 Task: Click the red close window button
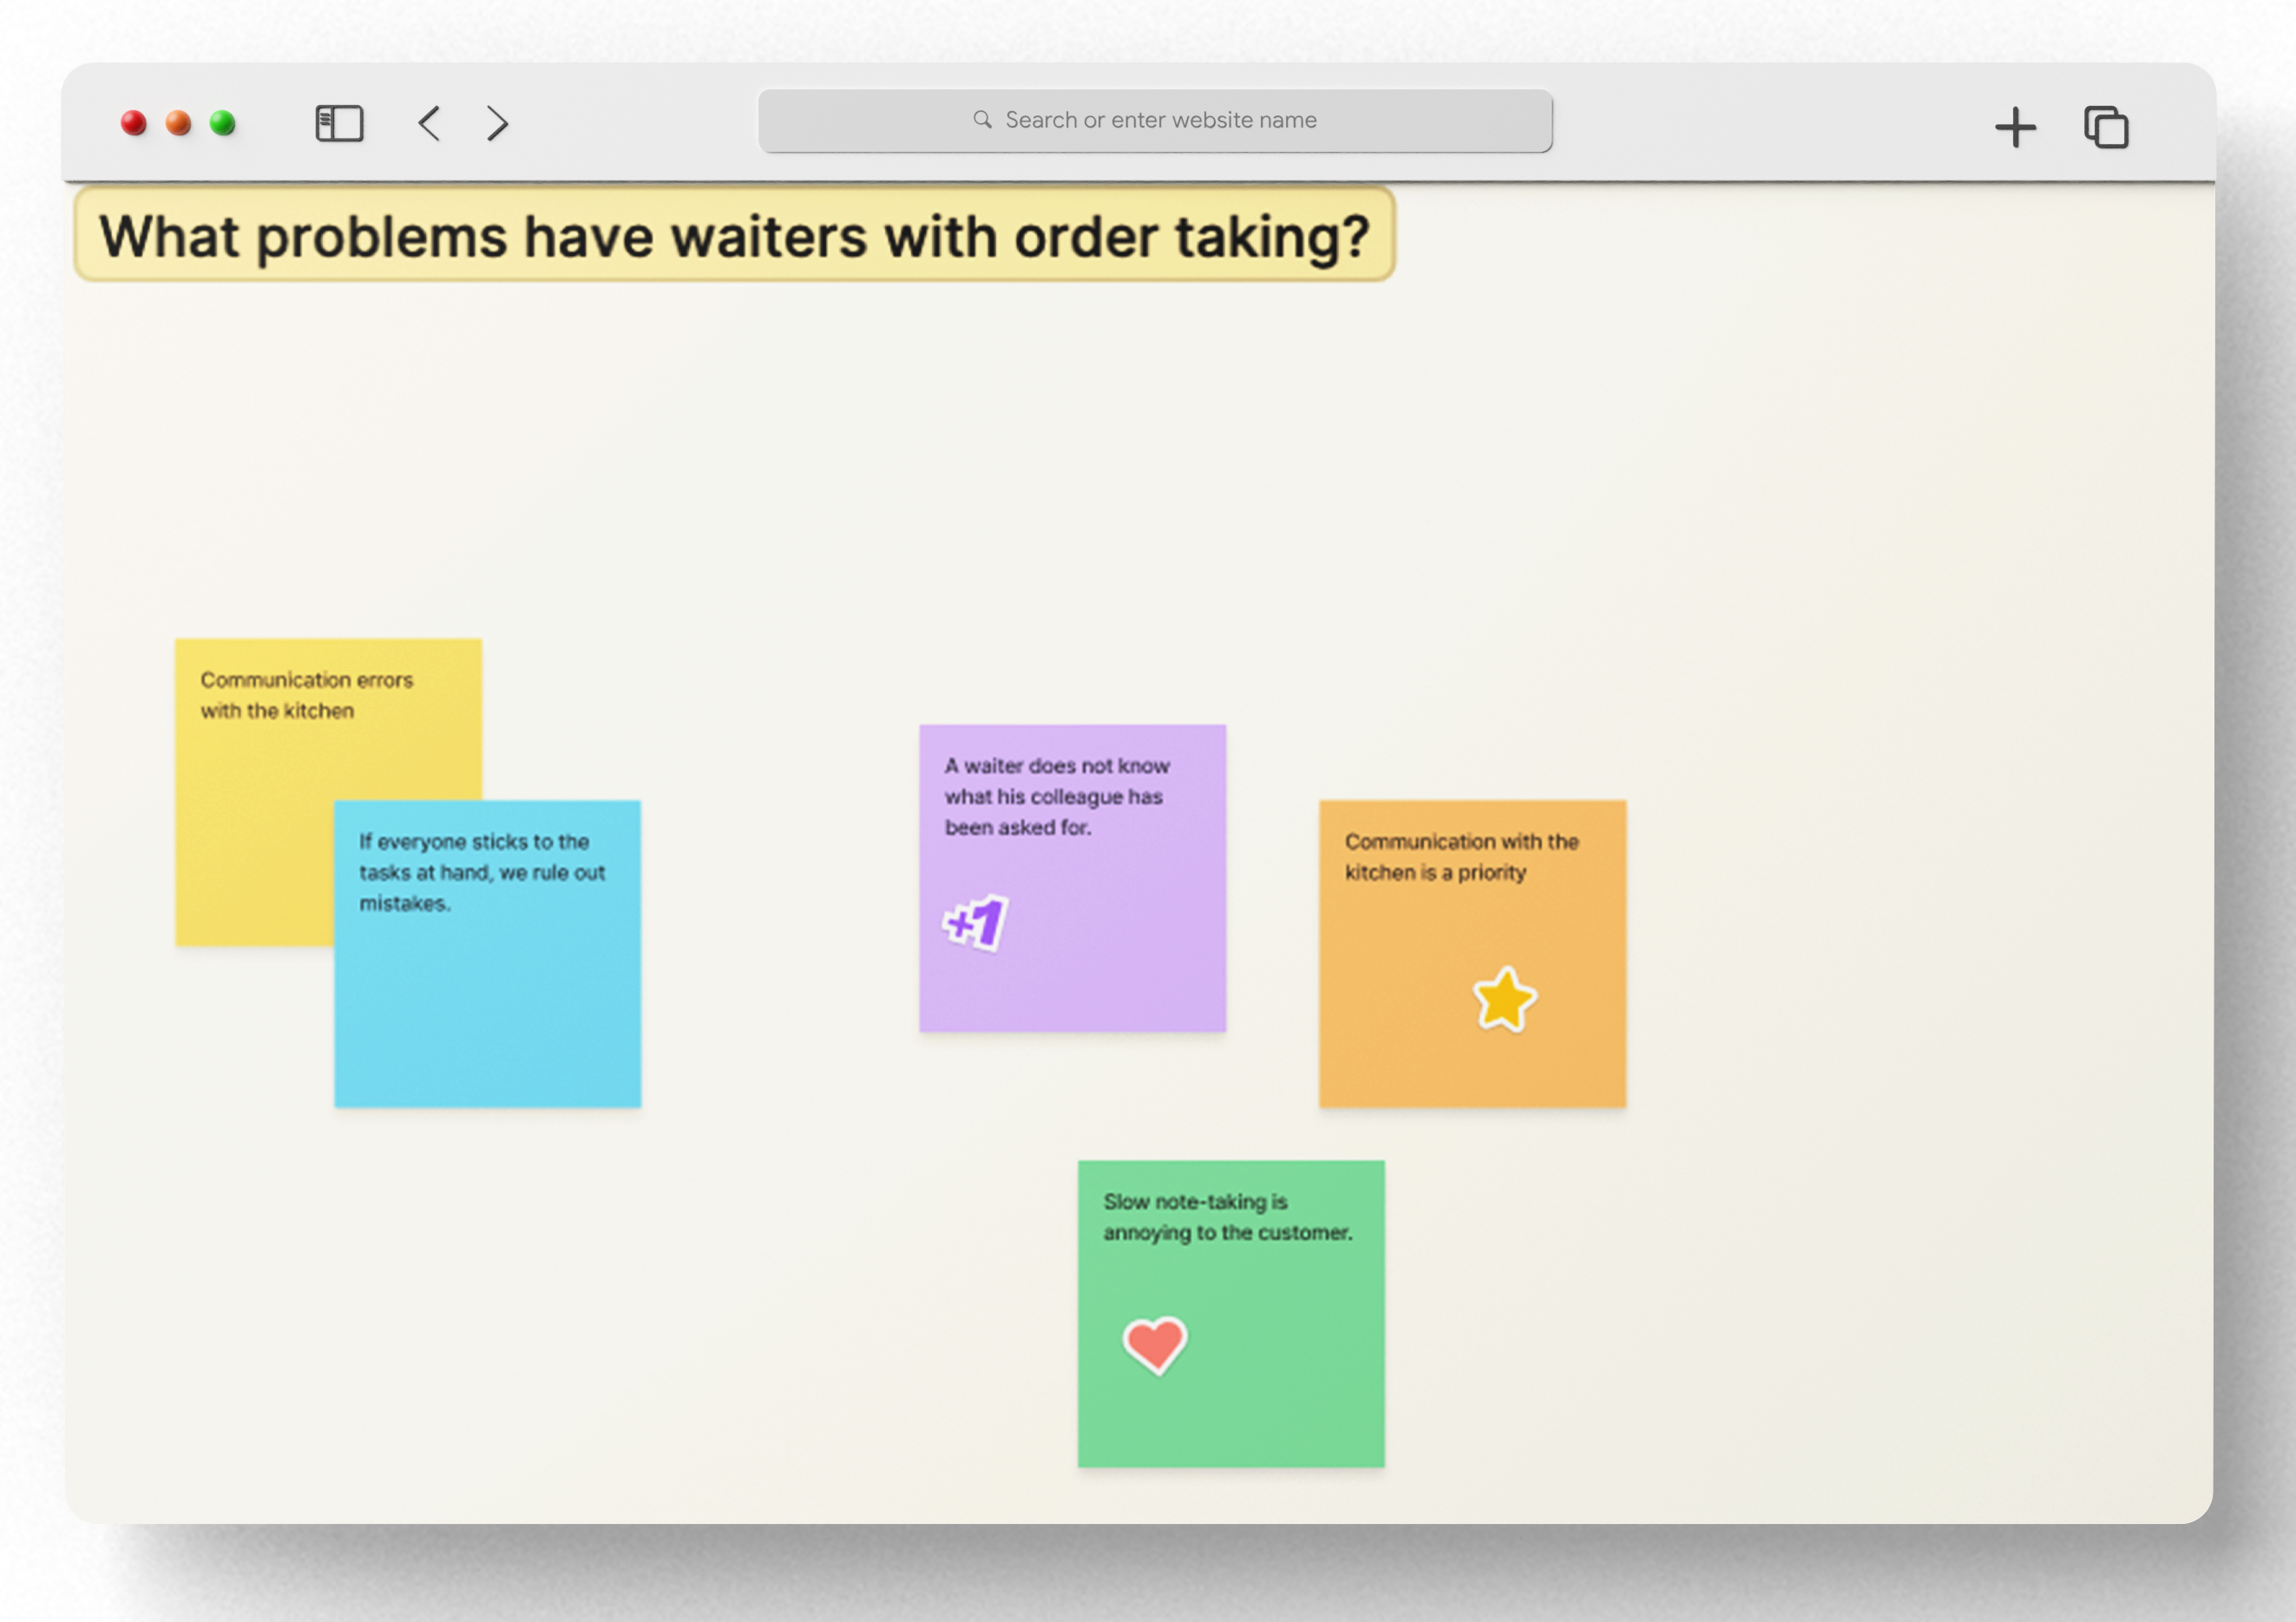click(134, 123)
